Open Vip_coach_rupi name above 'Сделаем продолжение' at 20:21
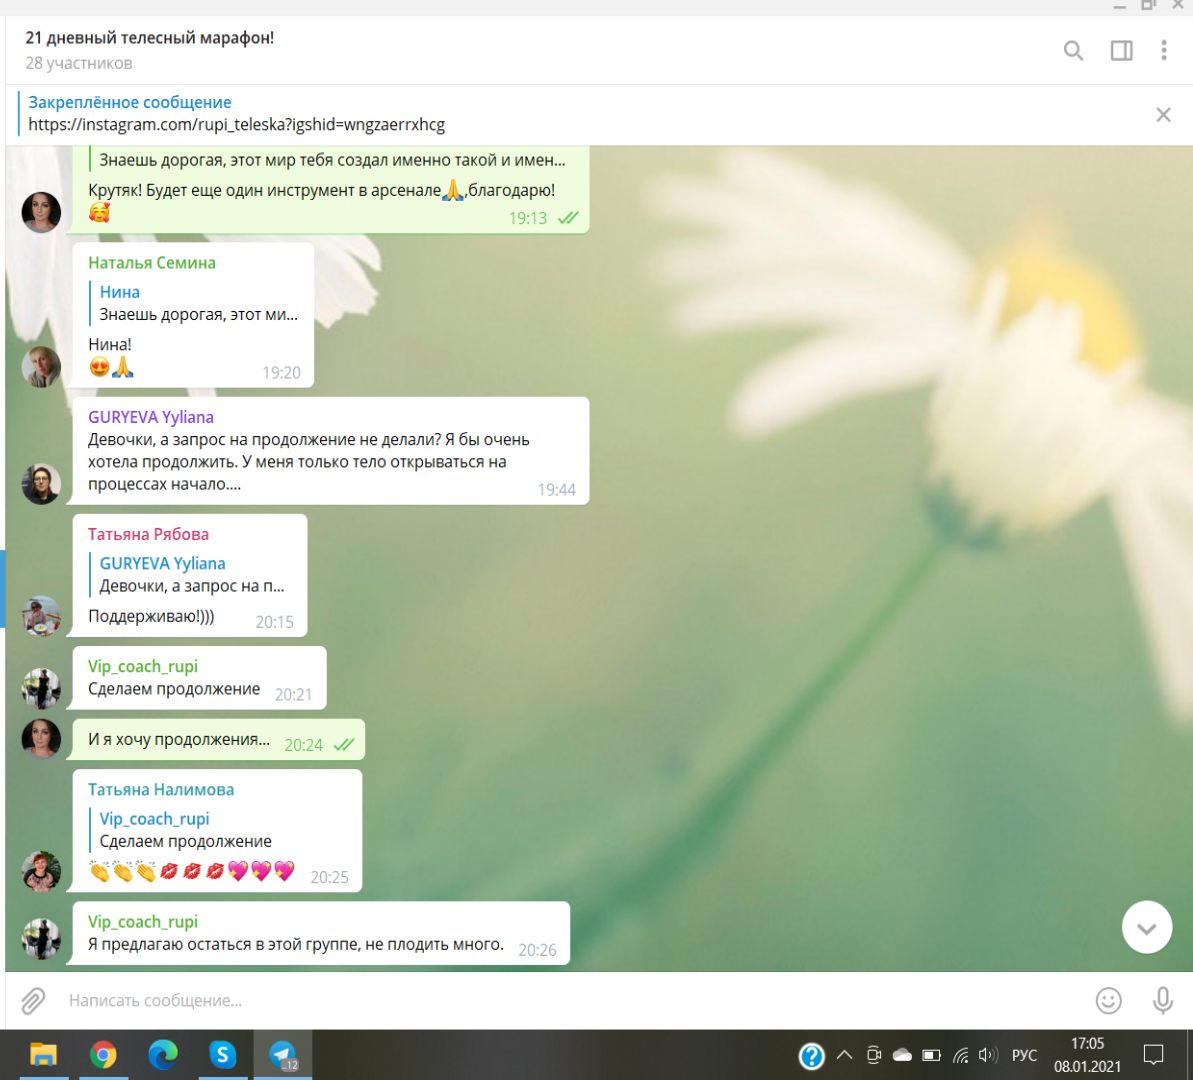Screen dimensions: 1193x1080 coord(143,667)
